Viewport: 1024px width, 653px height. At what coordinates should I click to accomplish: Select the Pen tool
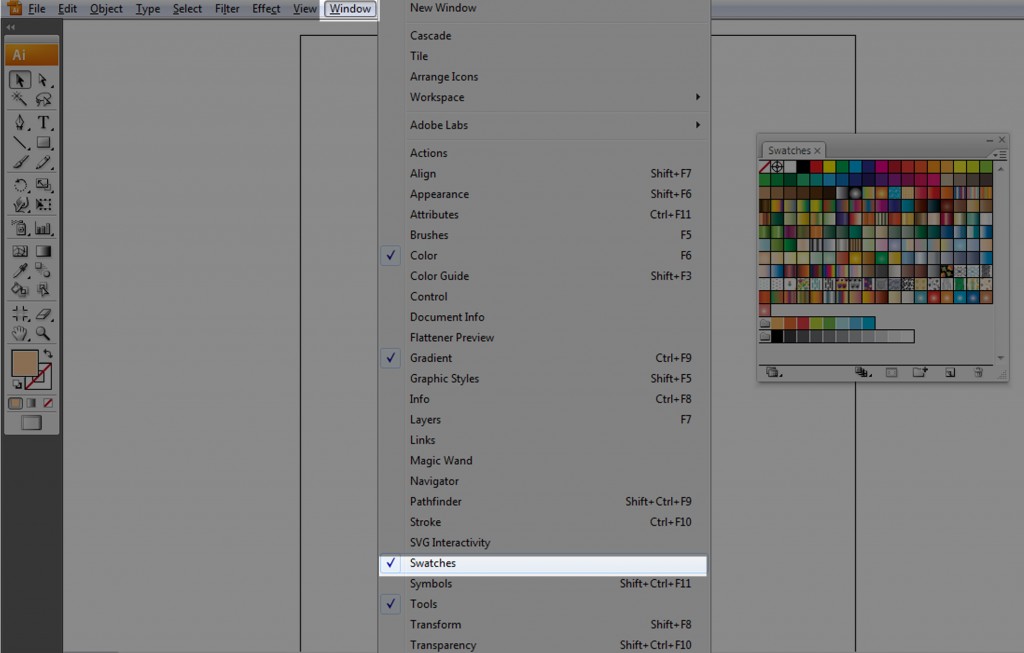tap(20, 122)
